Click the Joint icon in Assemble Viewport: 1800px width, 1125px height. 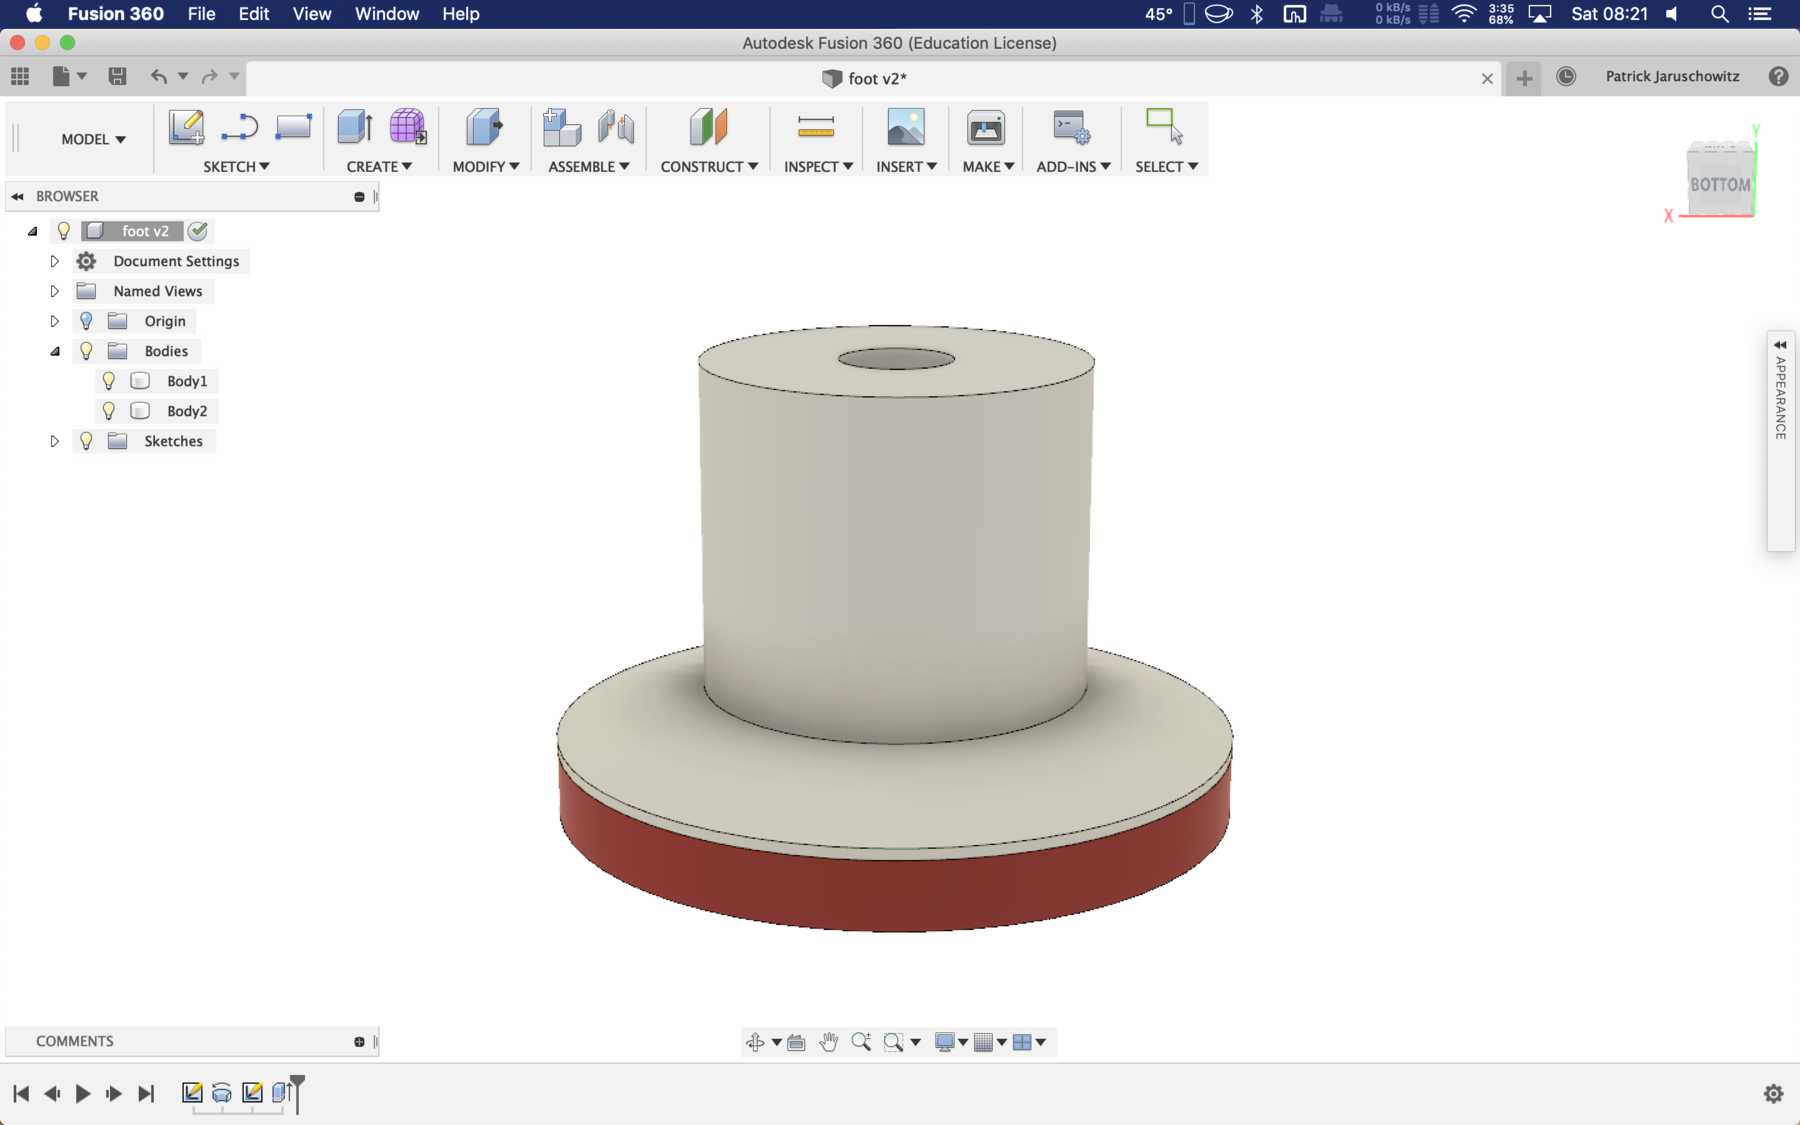(616, 128)
